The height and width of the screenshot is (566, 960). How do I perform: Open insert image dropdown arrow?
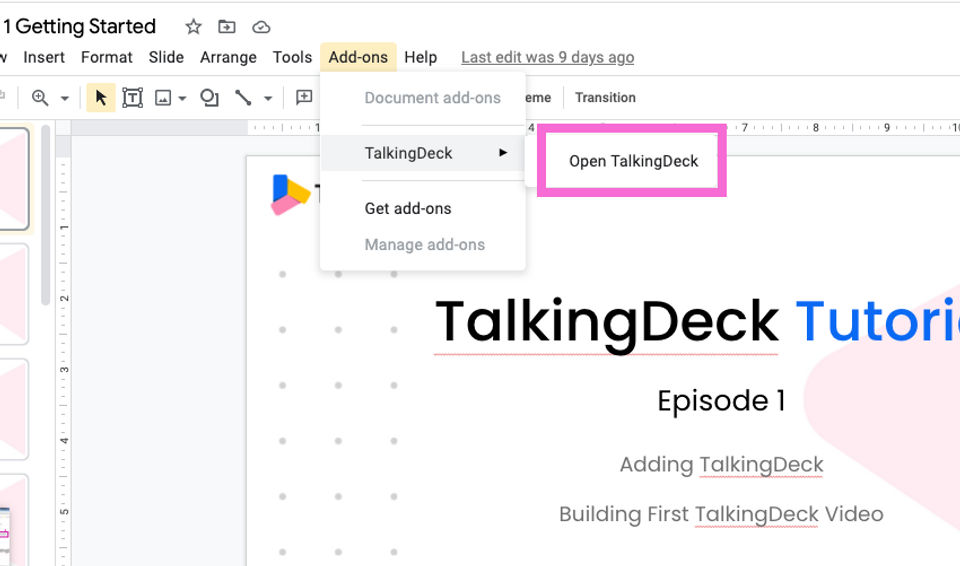click(182, 99)
